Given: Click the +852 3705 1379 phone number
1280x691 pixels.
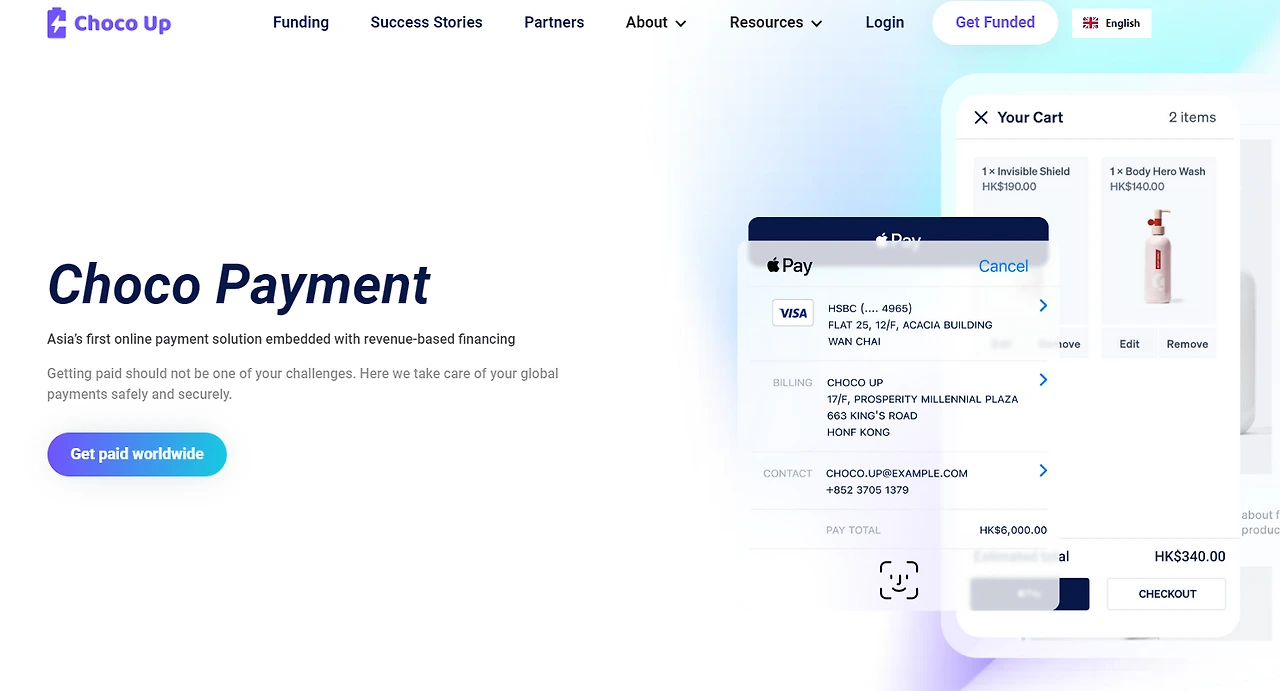Looking at the screenshot, I should (x=867, y=490).
